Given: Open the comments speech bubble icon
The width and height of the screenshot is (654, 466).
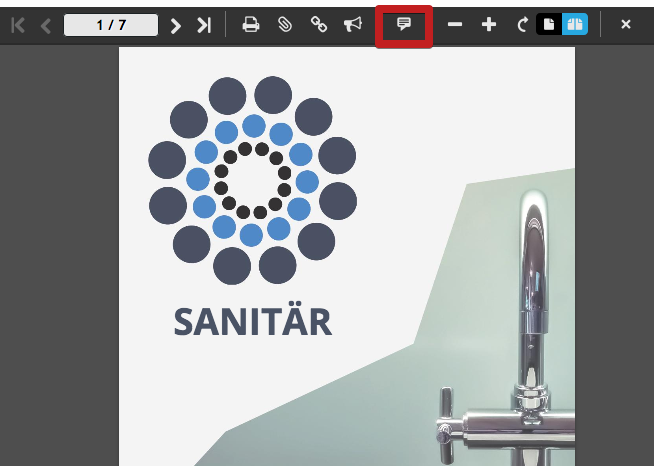Looking at the screenshot, I should click(404, 25).
